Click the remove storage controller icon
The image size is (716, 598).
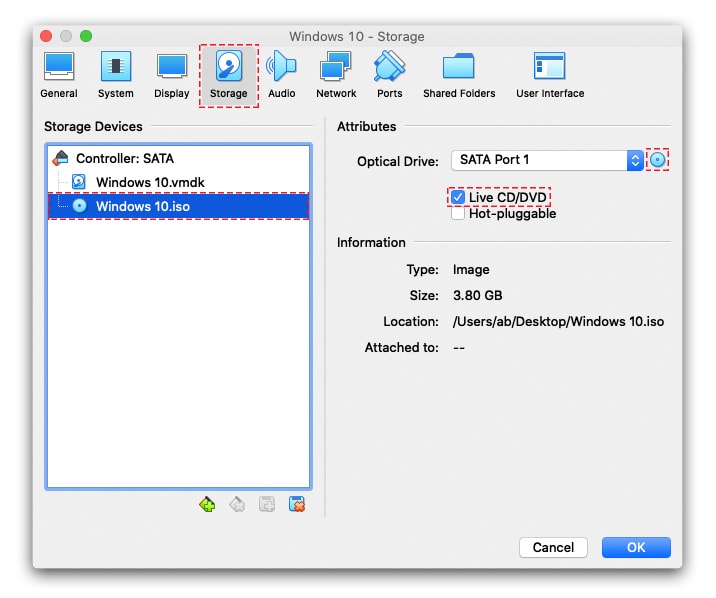237,504
